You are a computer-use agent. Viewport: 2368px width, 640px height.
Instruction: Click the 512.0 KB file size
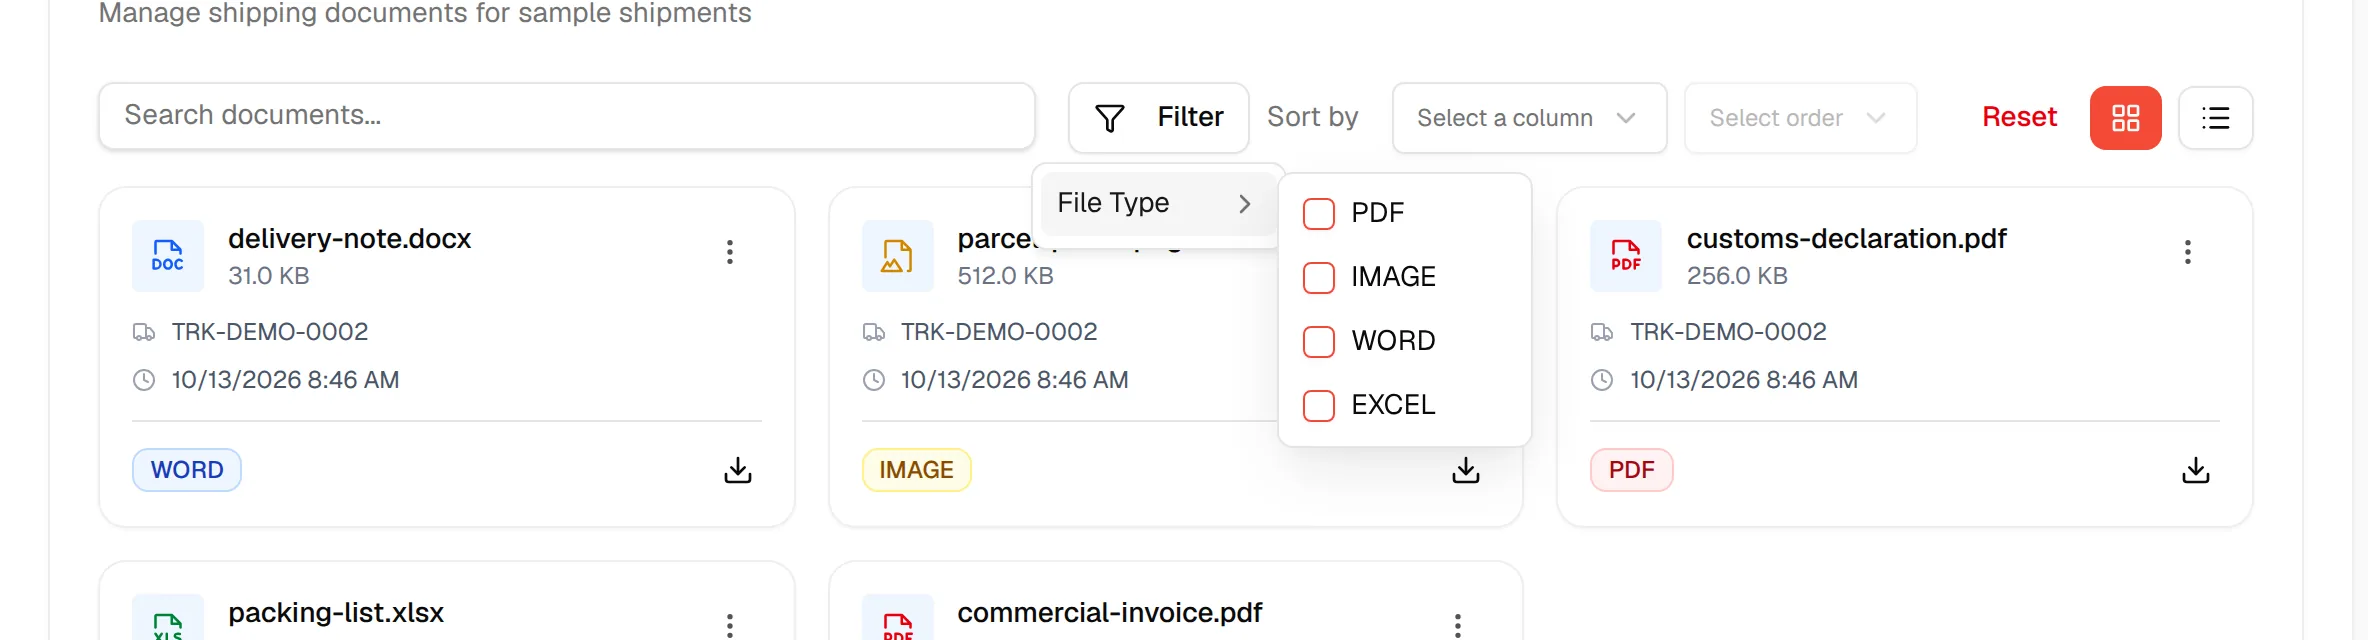[1005, 276]
